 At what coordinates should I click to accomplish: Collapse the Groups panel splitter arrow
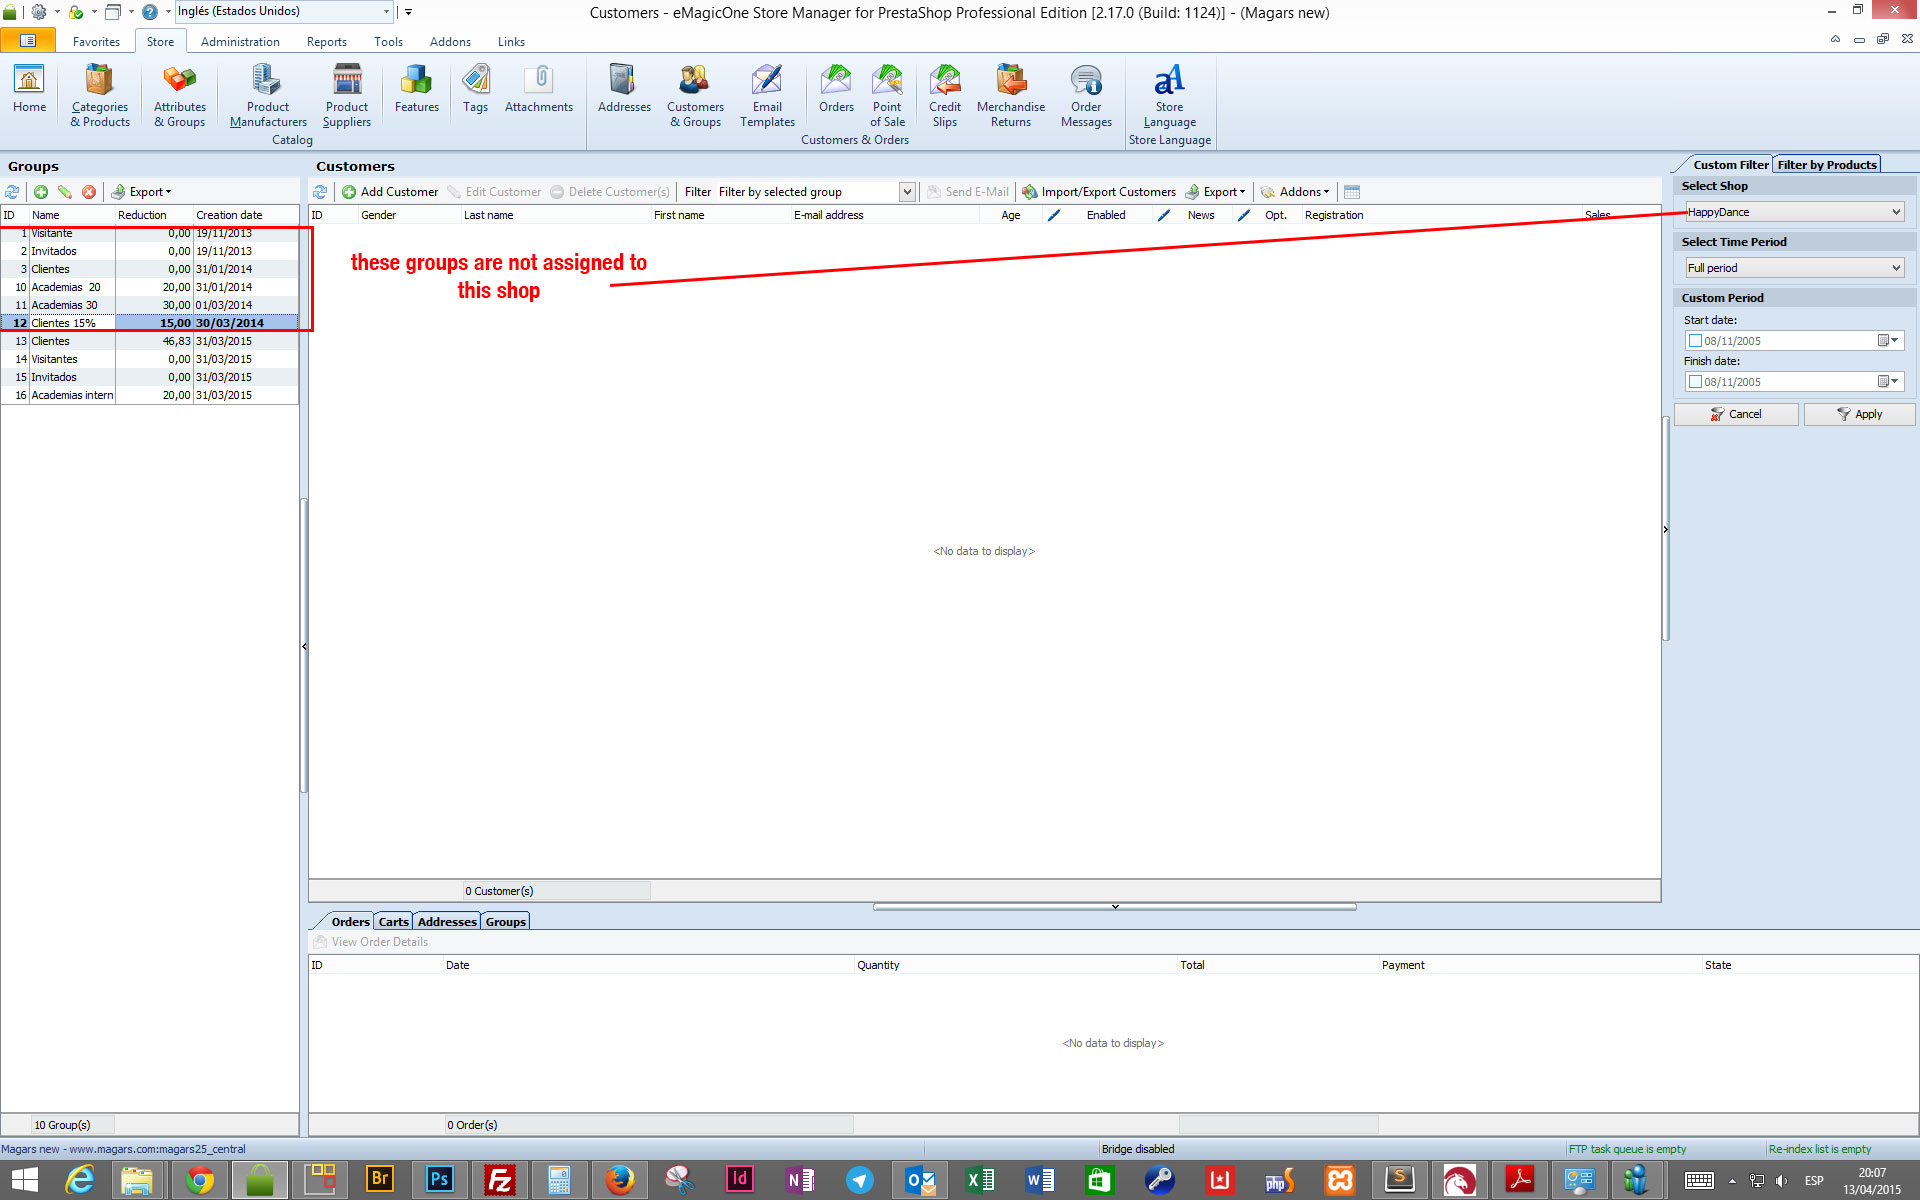point(304,646)
